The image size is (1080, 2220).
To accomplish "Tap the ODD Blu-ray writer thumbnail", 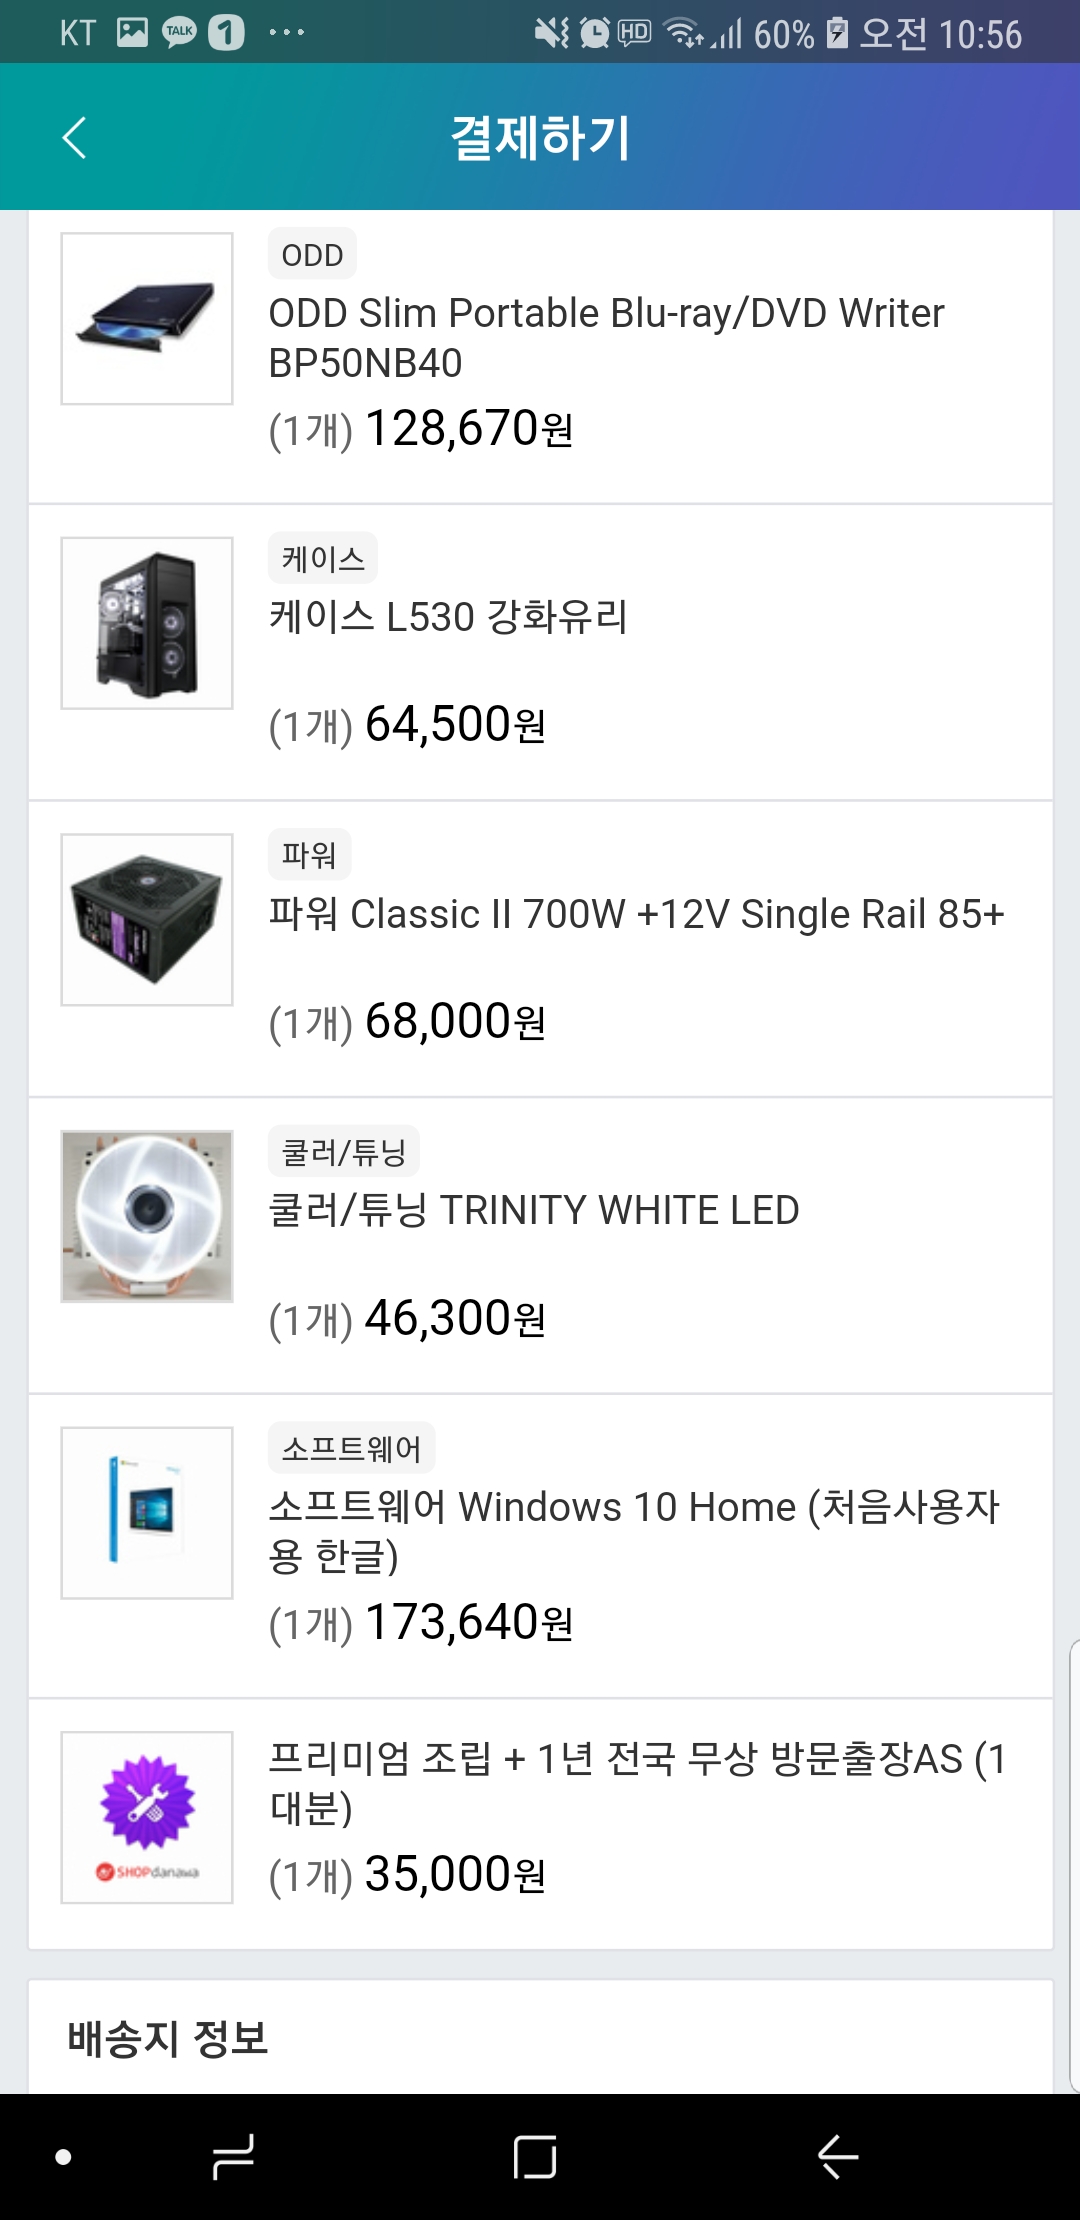I will coord(147,319).
